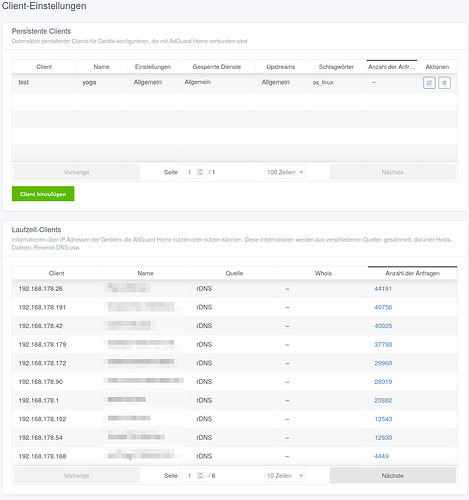Edit the persistent client 'test'

pos(429,83)
